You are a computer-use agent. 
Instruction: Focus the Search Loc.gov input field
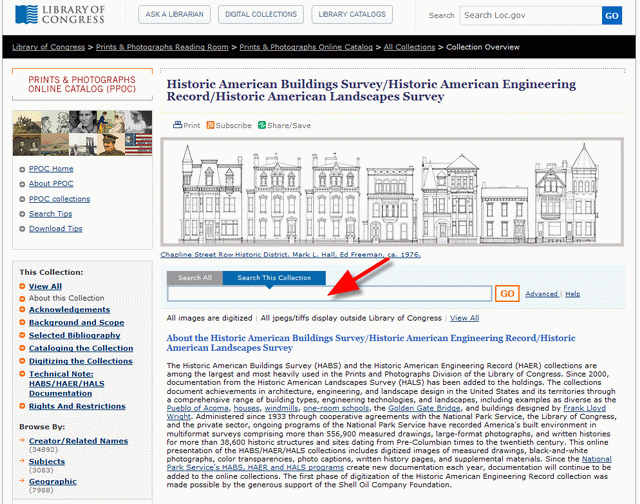531,16
